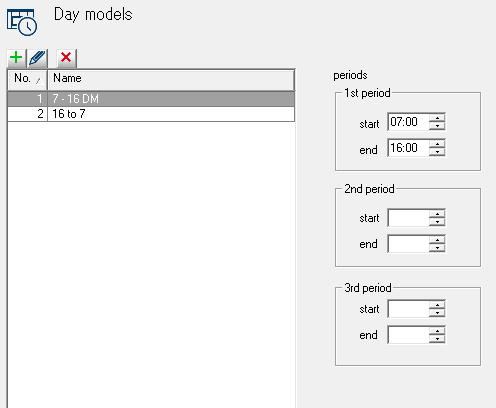Click the Name column header
The width and height of the screenshot is (496, 408).
(x=171, y=79)
